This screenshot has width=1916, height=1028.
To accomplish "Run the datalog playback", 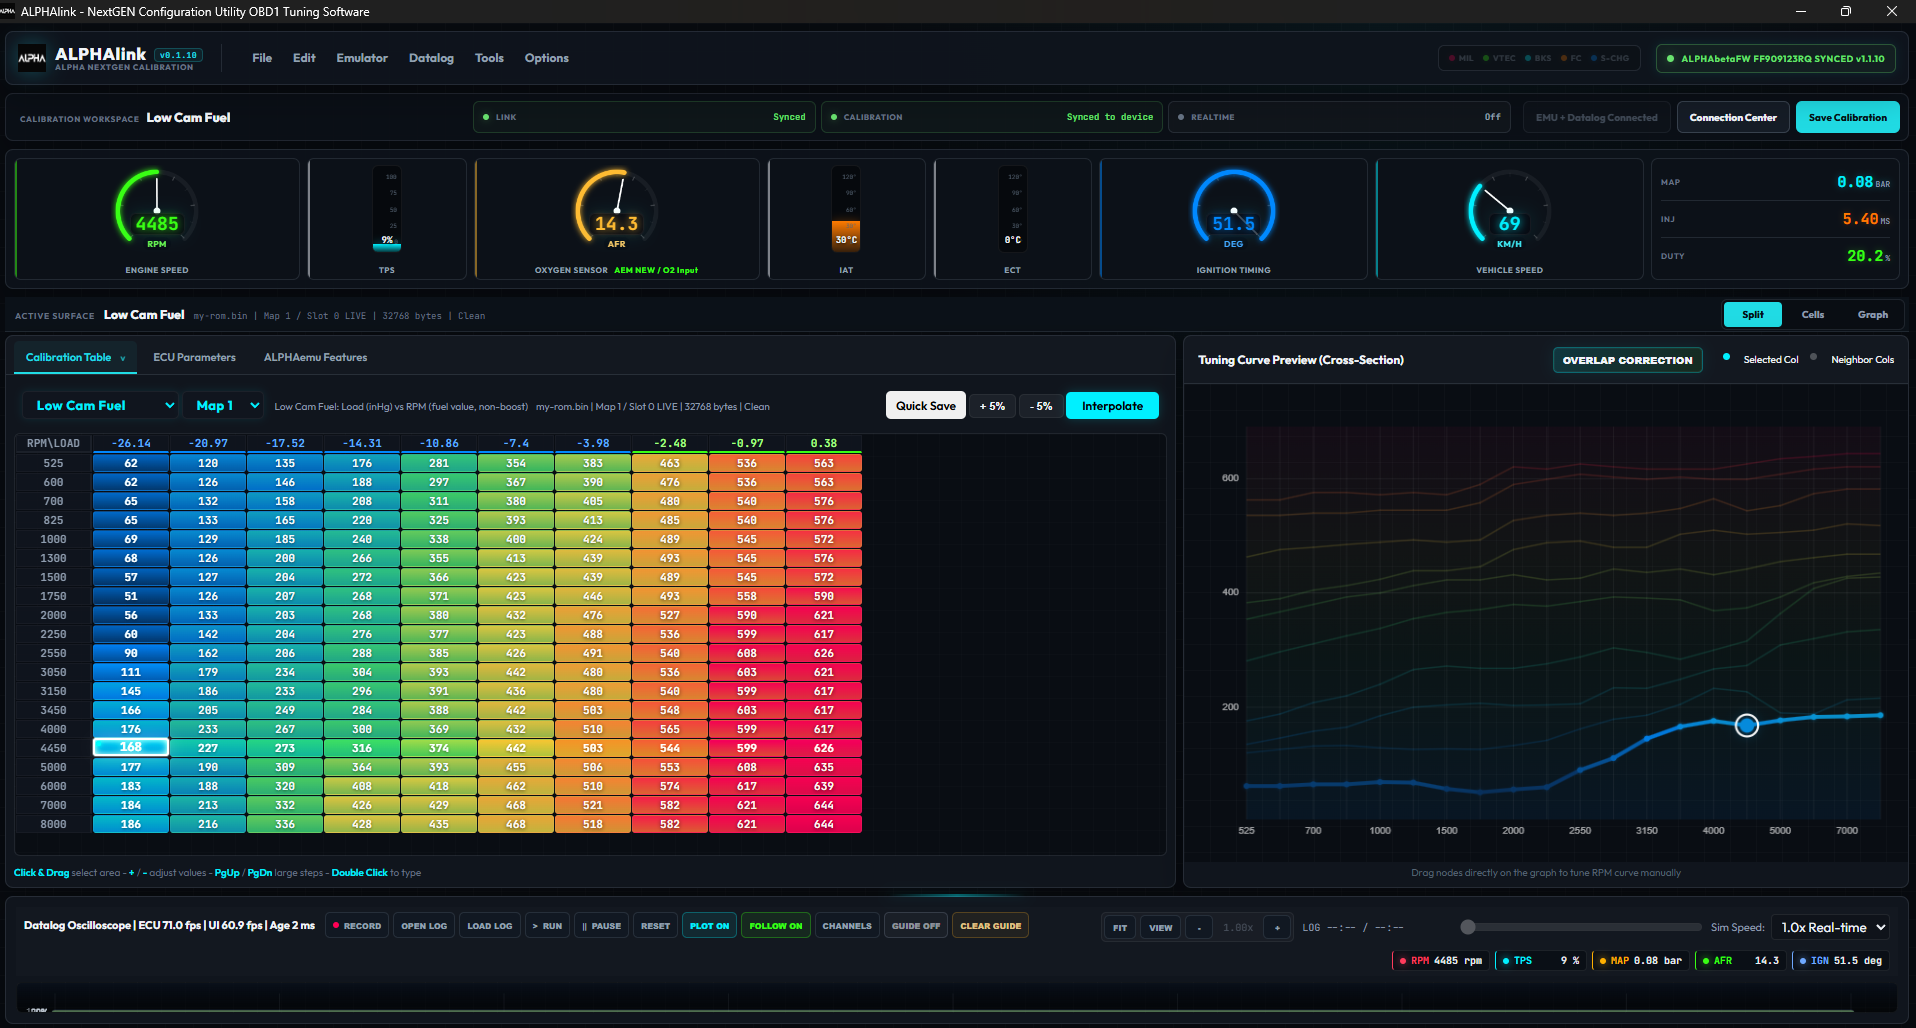I will click(x=547, y=926).
